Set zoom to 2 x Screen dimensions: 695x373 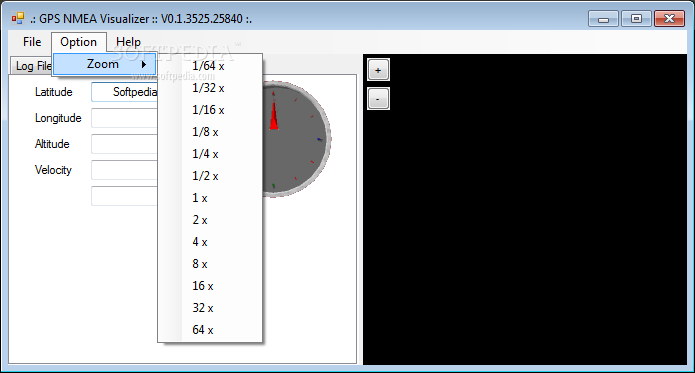[x=210, y=220]
